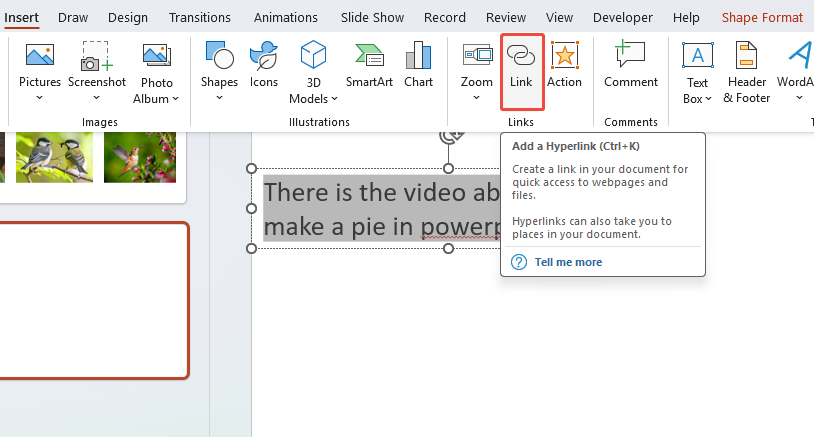Select the hummingbird picture thumbnail
This screenshot has height=437, width=814.
pos(140,157)
